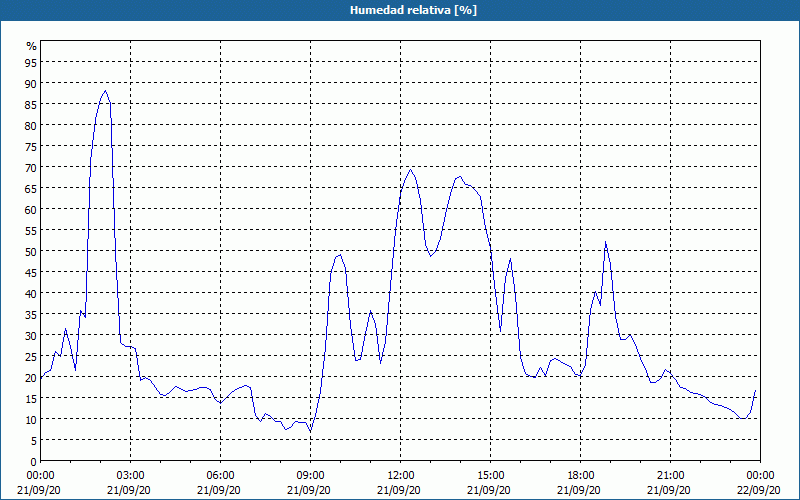Select the 95 y-axis label

click(31, 62)
